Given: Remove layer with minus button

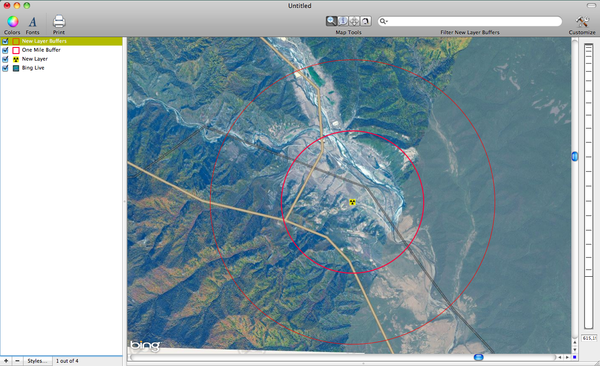Looking at the screenshot, I should pos(17,361).
